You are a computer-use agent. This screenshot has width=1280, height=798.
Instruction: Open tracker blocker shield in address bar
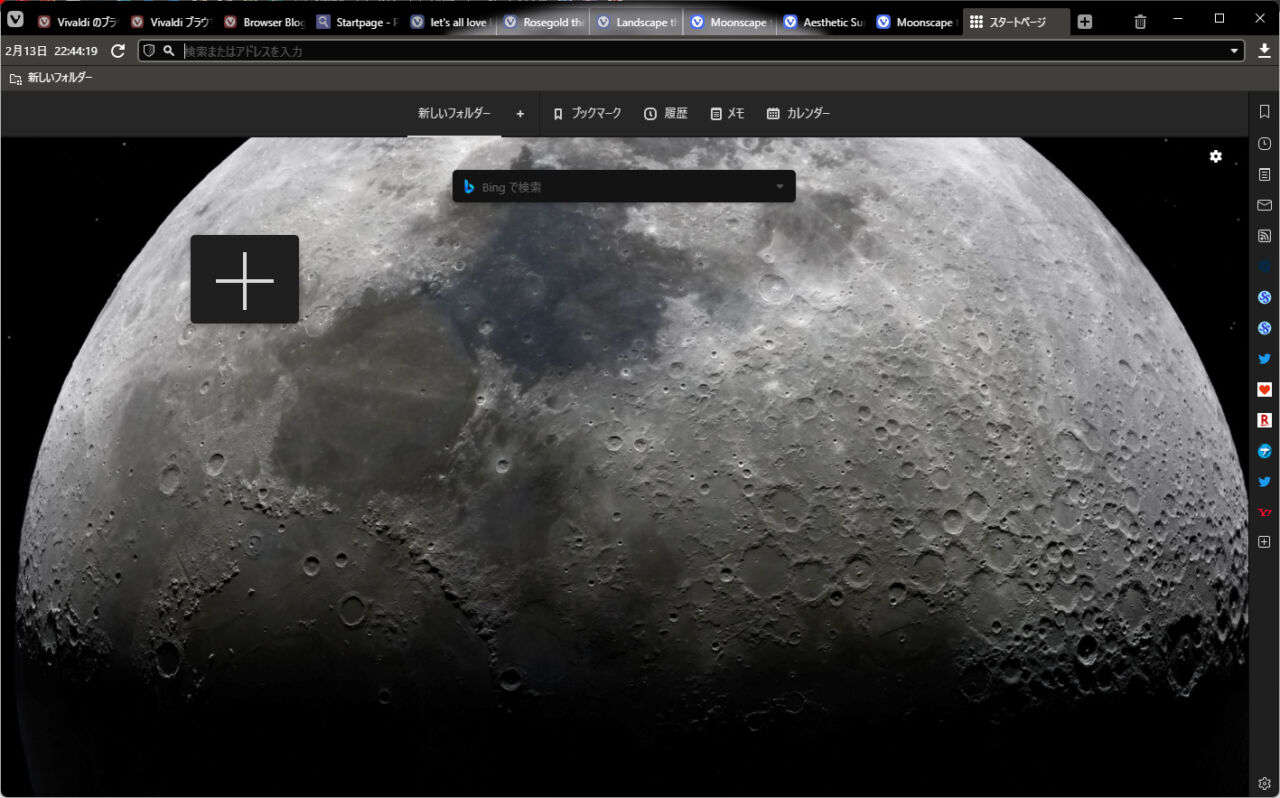[x=149, y=51]
